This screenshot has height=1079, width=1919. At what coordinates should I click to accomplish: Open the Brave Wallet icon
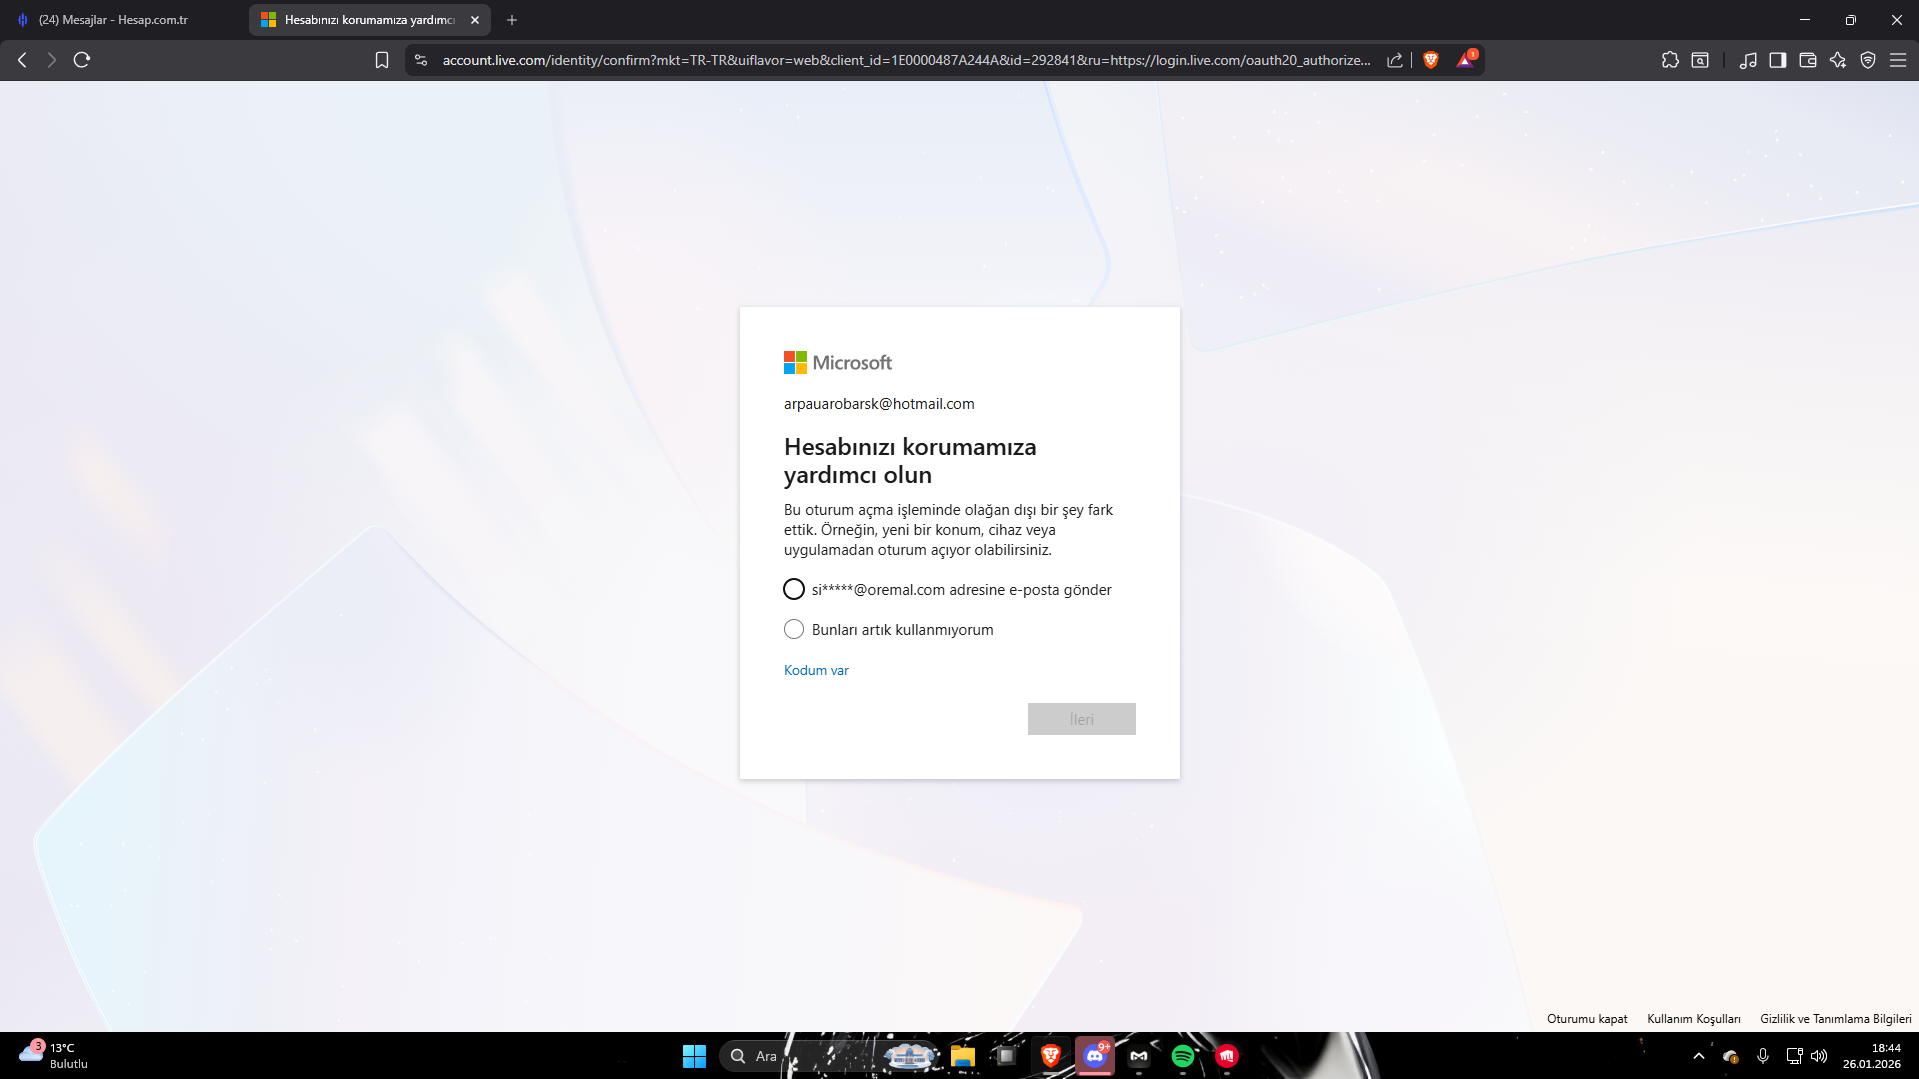tap(1808, 60)
